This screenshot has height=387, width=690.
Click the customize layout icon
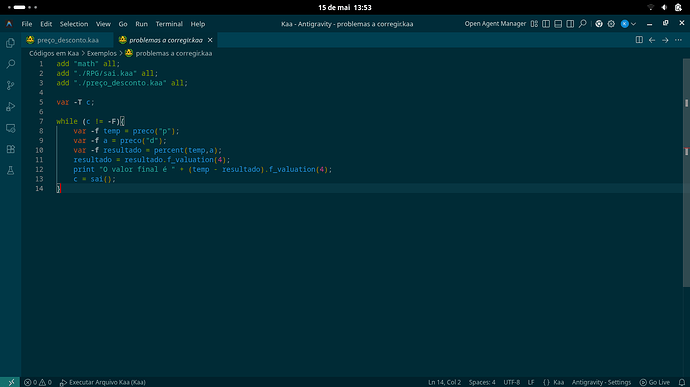pos(534,24)
